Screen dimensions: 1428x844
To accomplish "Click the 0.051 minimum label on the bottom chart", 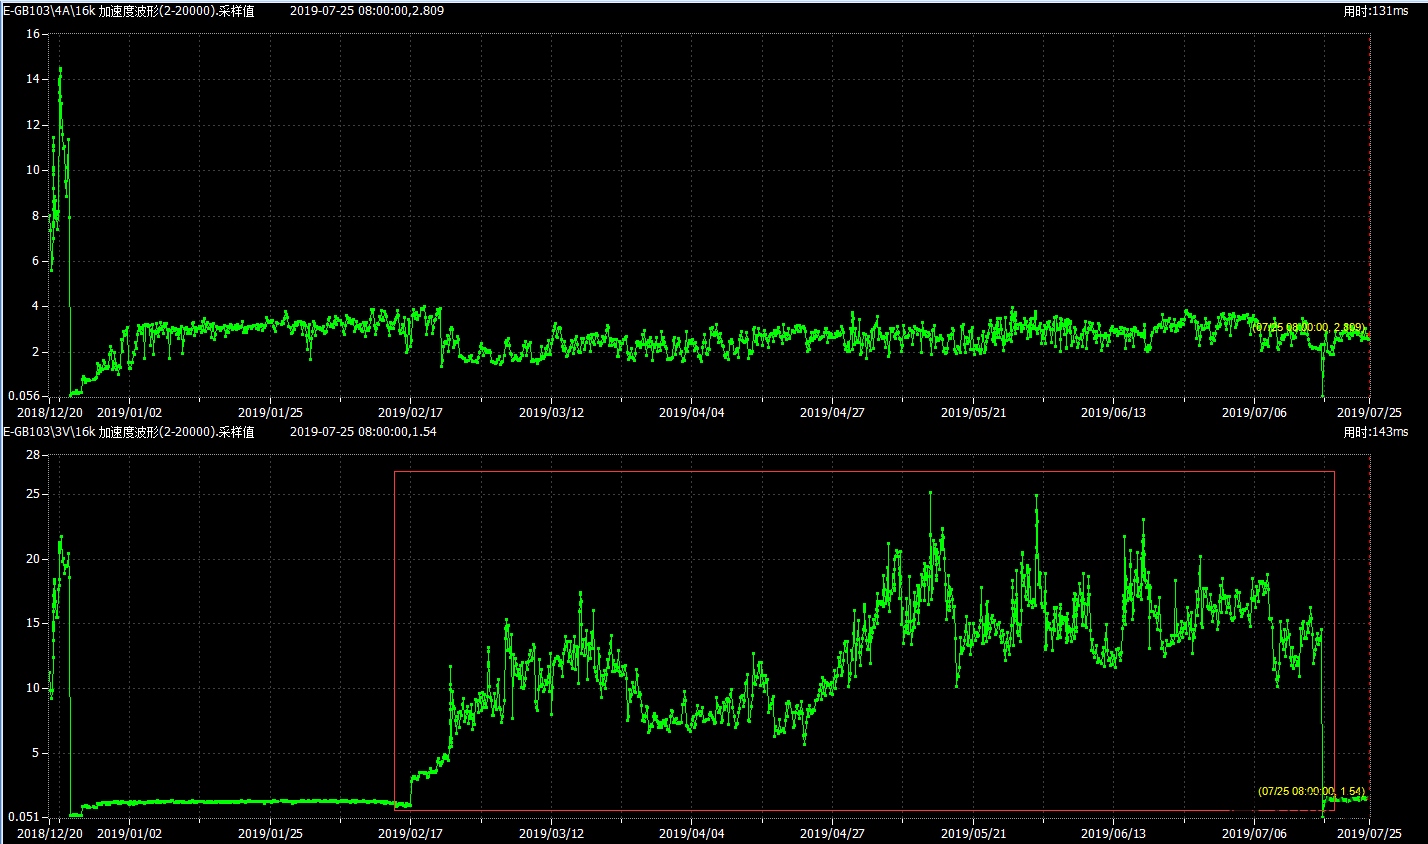I will 22,818.
